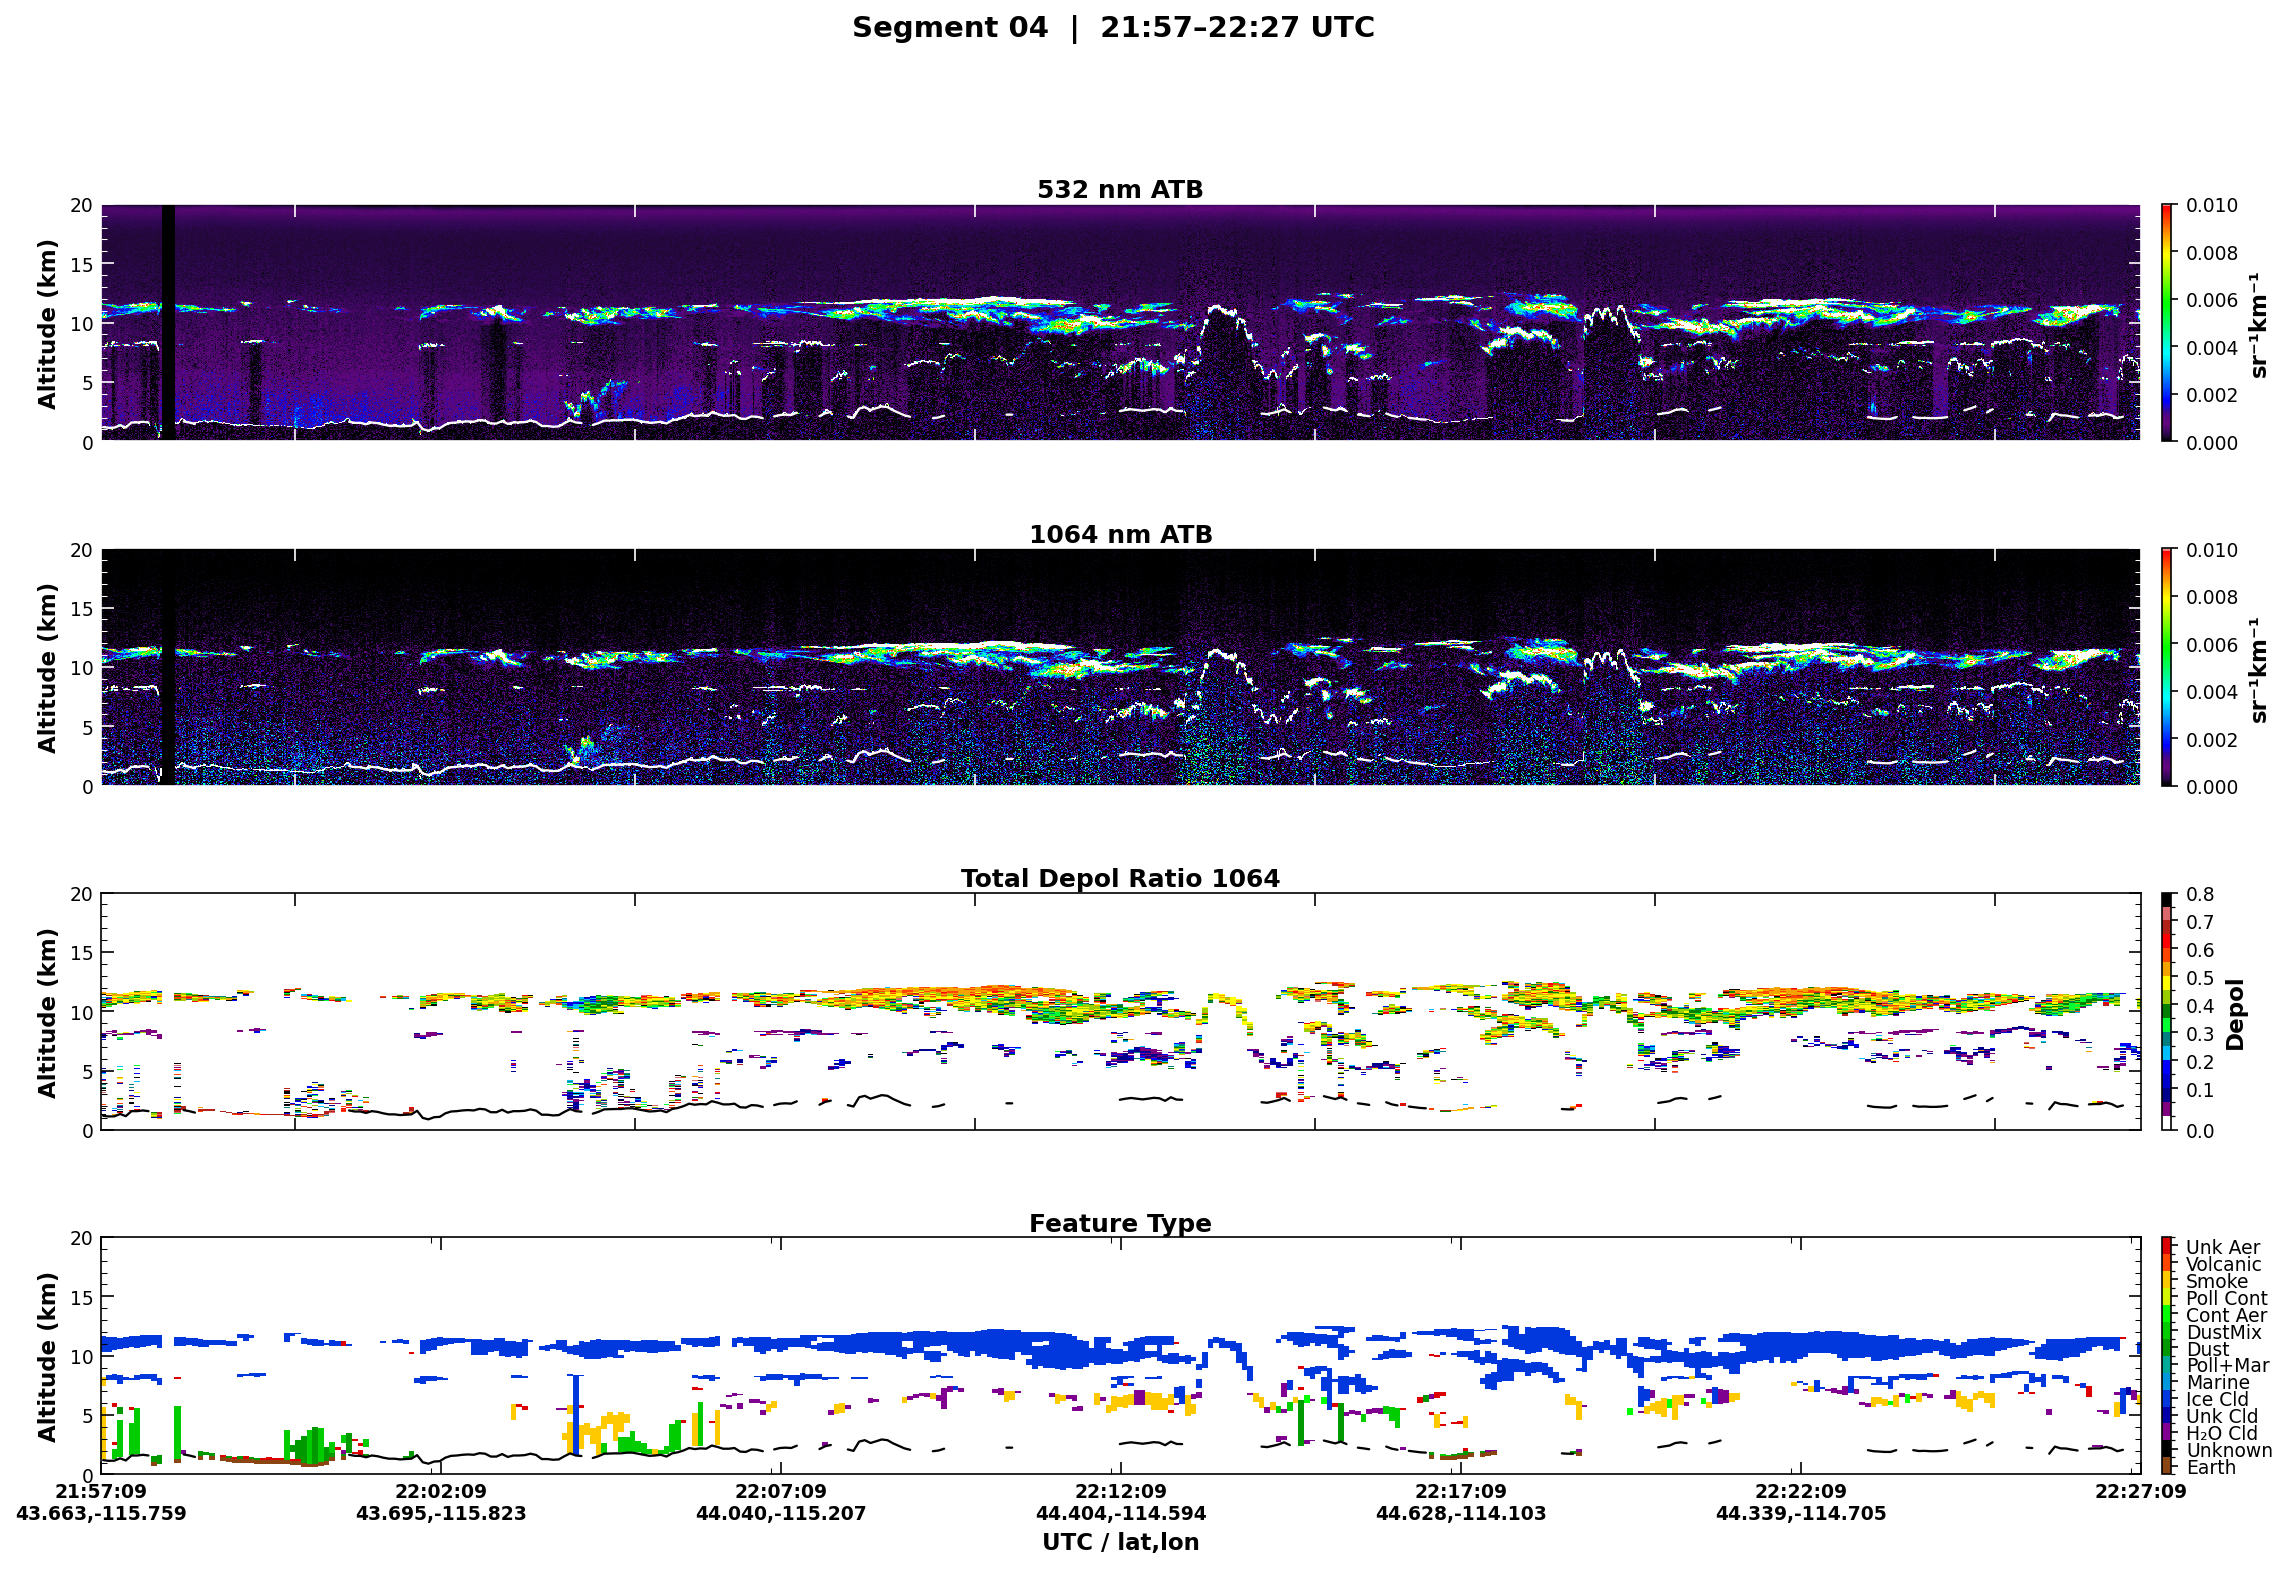Click the H₂O Cld legend label
Screen dimensions: 2288x1569
point(2221,1433)
